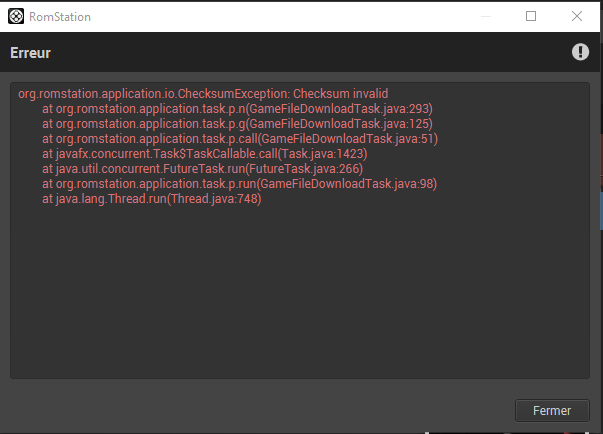Click the dark header bar between Erreur and alert icon
The width and height of the screenshot is (603, 434).
point(300,53)
